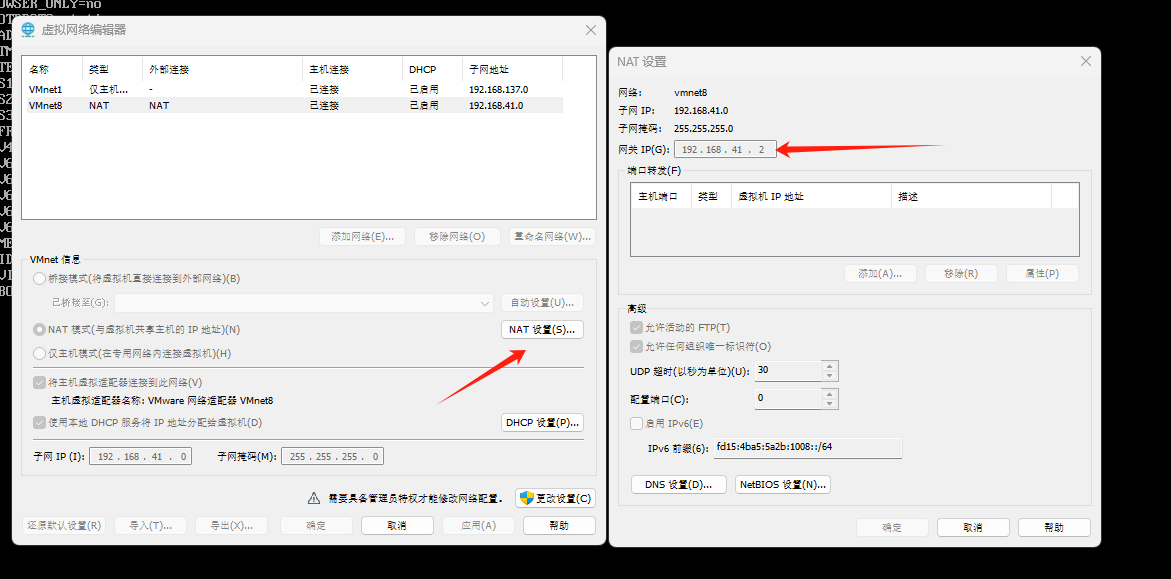Viewport: 1171px width, 579px height.
Task: Click 确定 in Virtual Network Editor
Action: click(316, 525)
